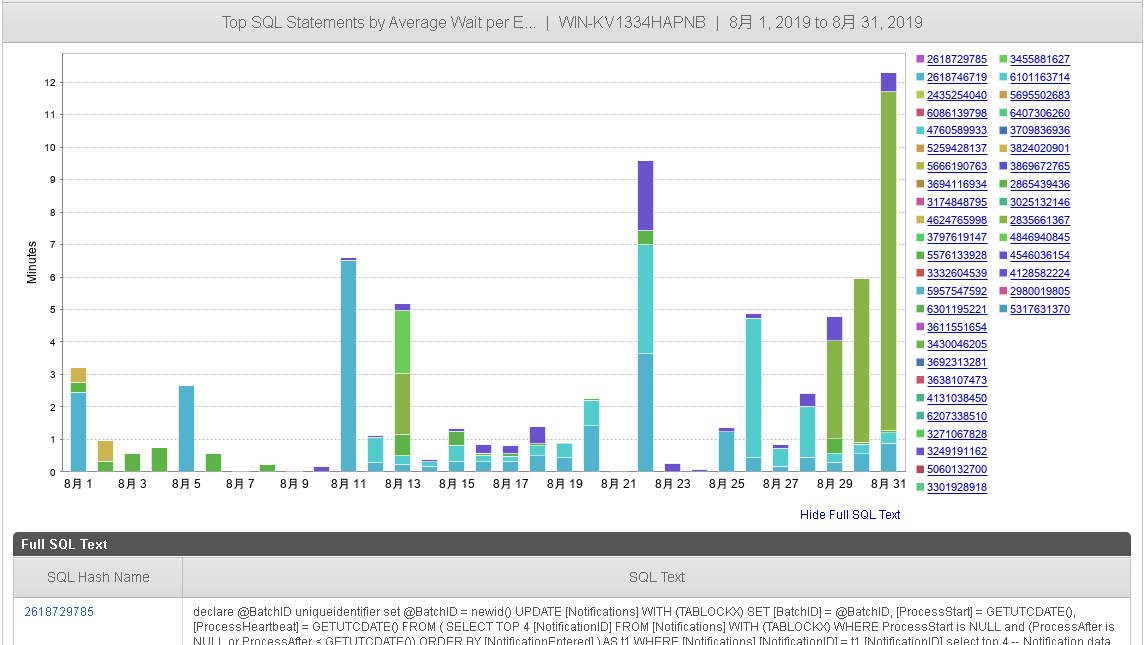Select legend entry 2618746719
This screenshot has width=1145, height=645.
[957, 77]
